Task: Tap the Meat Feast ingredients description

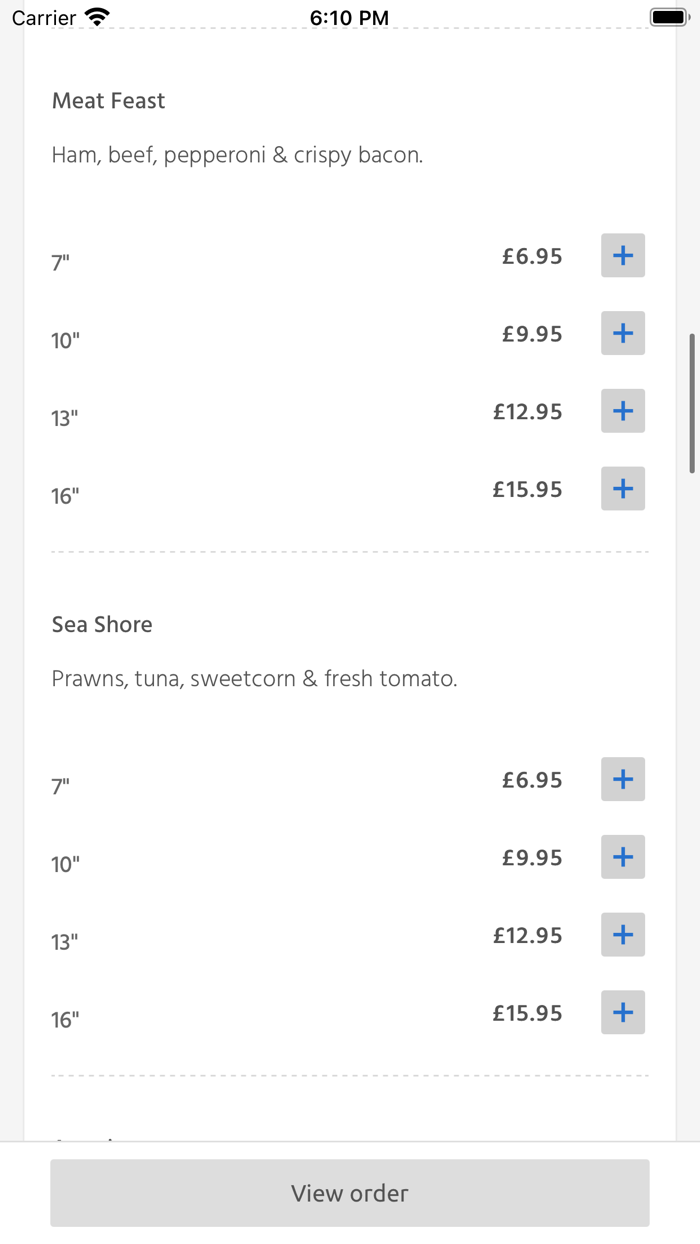Action: pyautogui.click(x=237, y=155)
